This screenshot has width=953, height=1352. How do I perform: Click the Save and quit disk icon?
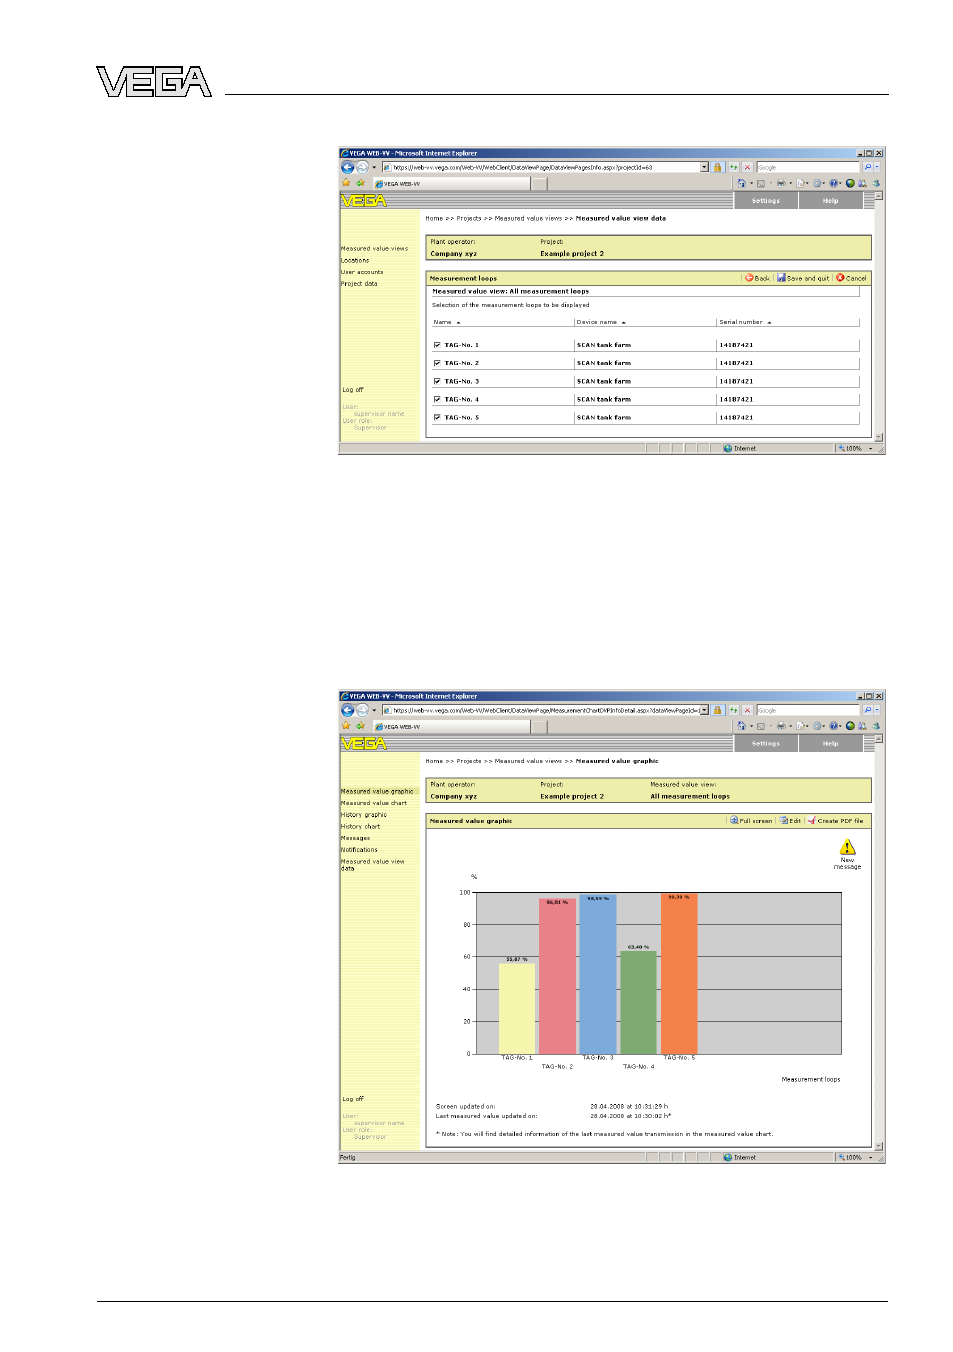[x=781, y=278]
